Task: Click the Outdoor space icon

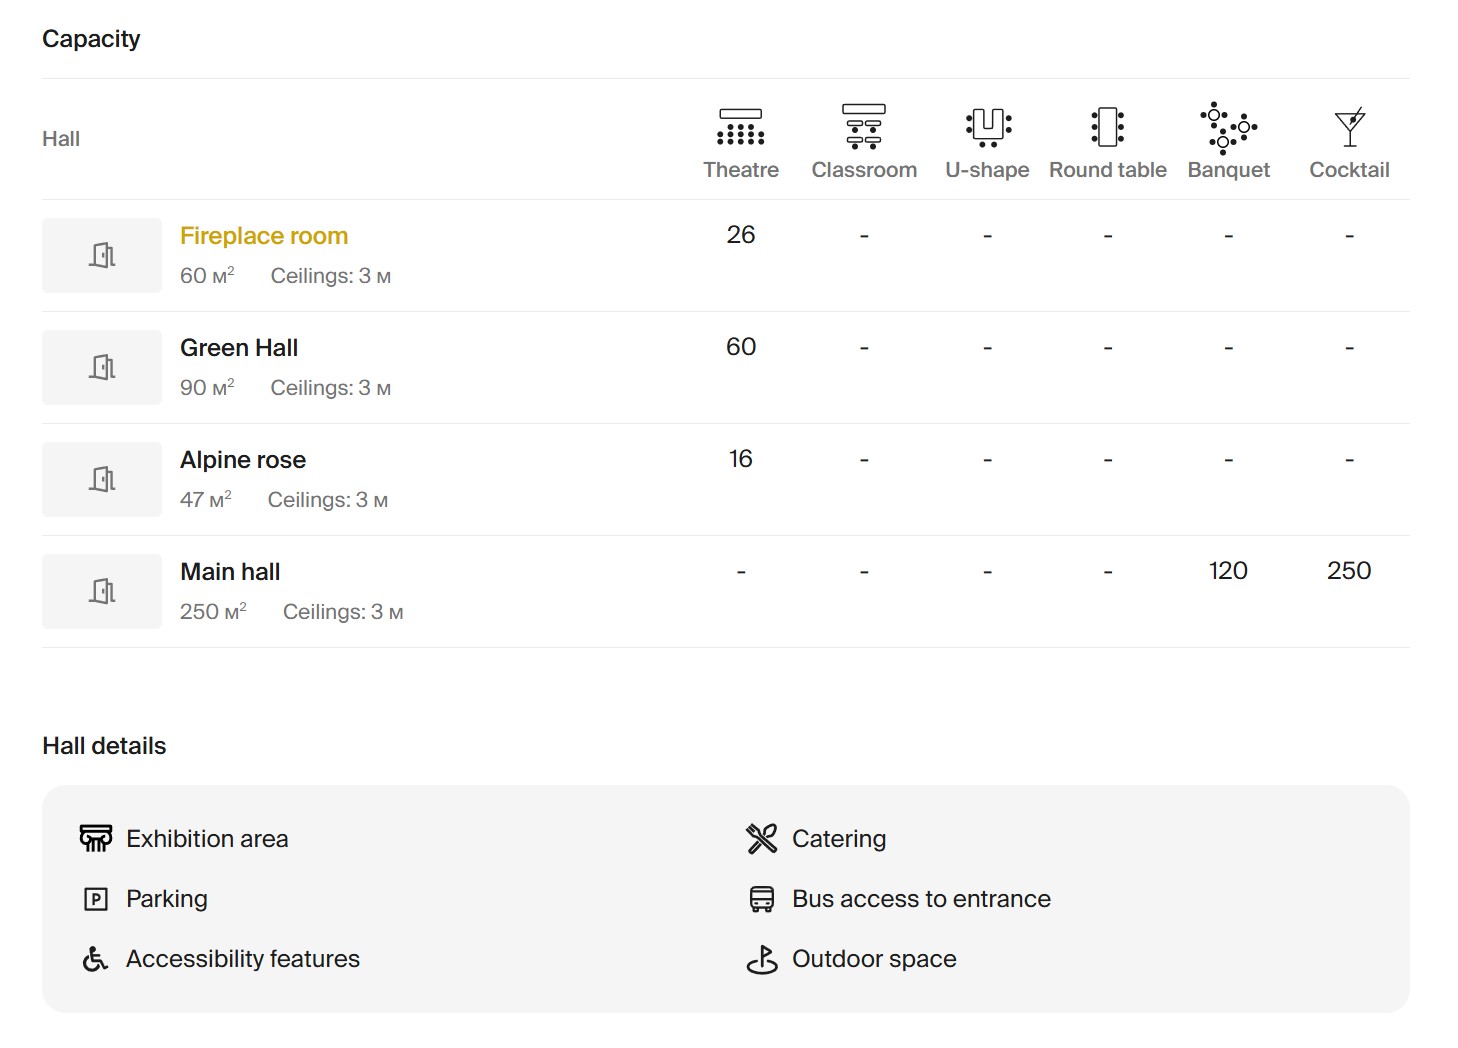Action: 761,959
